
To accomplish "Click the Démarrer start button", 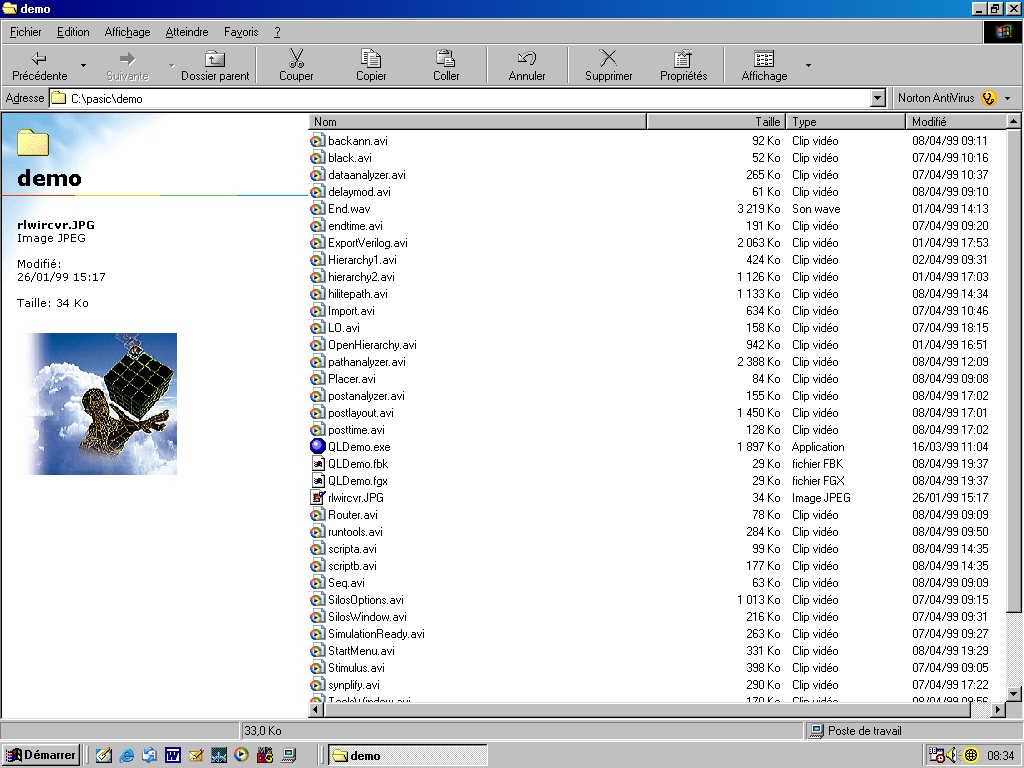I will [41, 755].
